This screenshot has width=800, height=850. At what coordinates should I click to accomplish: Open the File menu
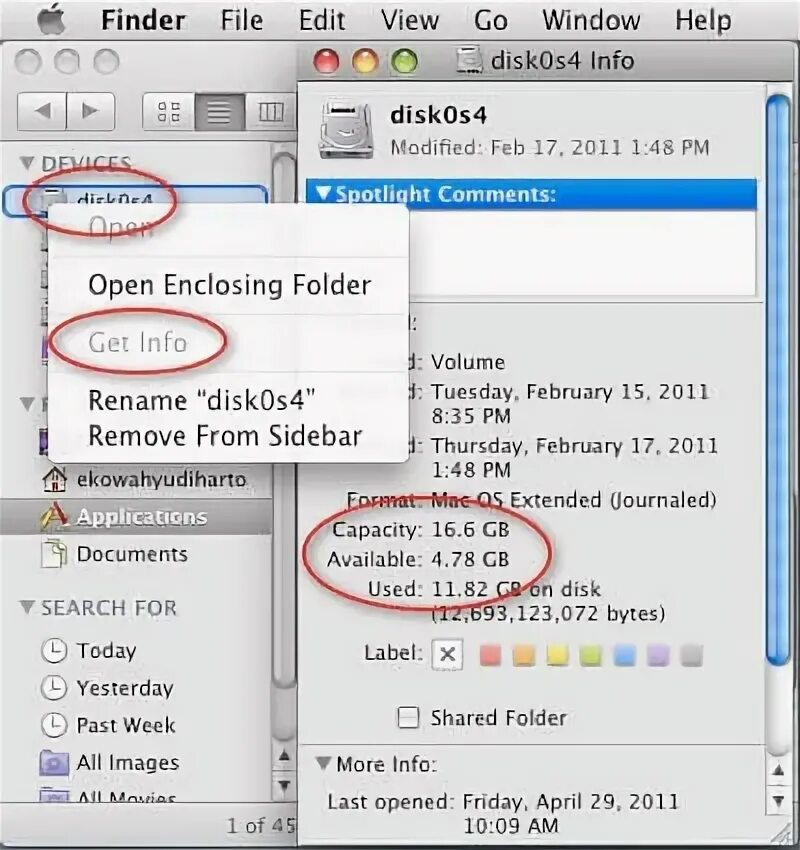point(242,21)
